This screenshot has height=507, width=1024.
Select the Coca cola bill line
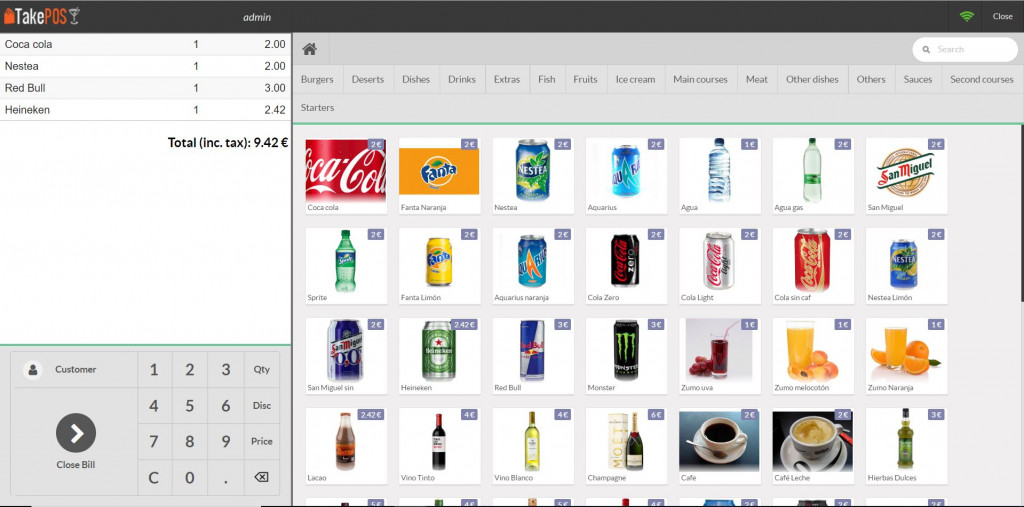tap(145, 44)
